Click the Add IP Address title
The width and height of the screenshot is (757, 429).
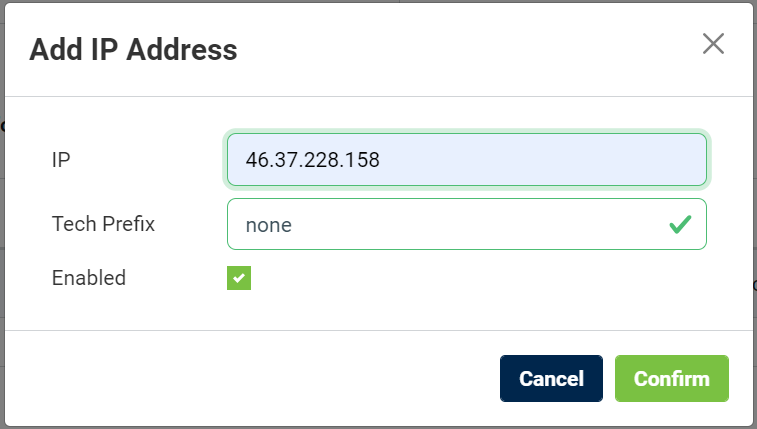pyautogui.click(x=133, y=49)
